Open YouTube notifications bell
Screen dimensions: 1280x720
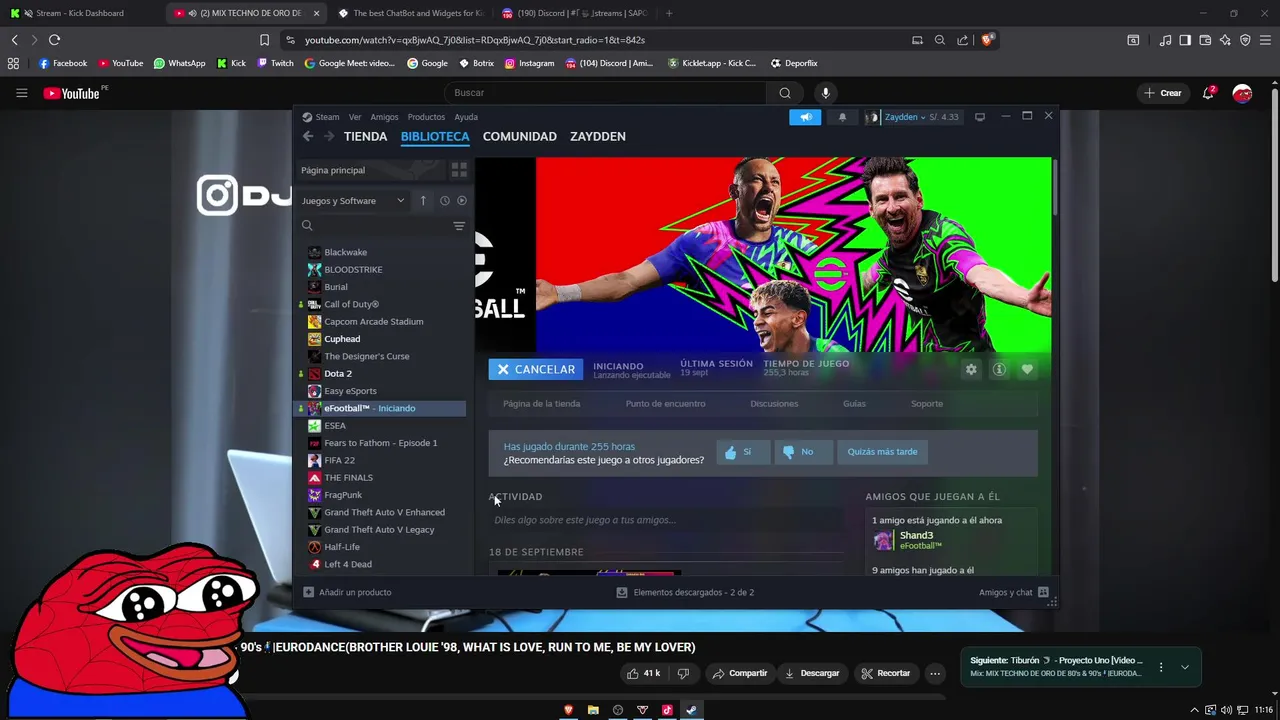click(1208, 93)
